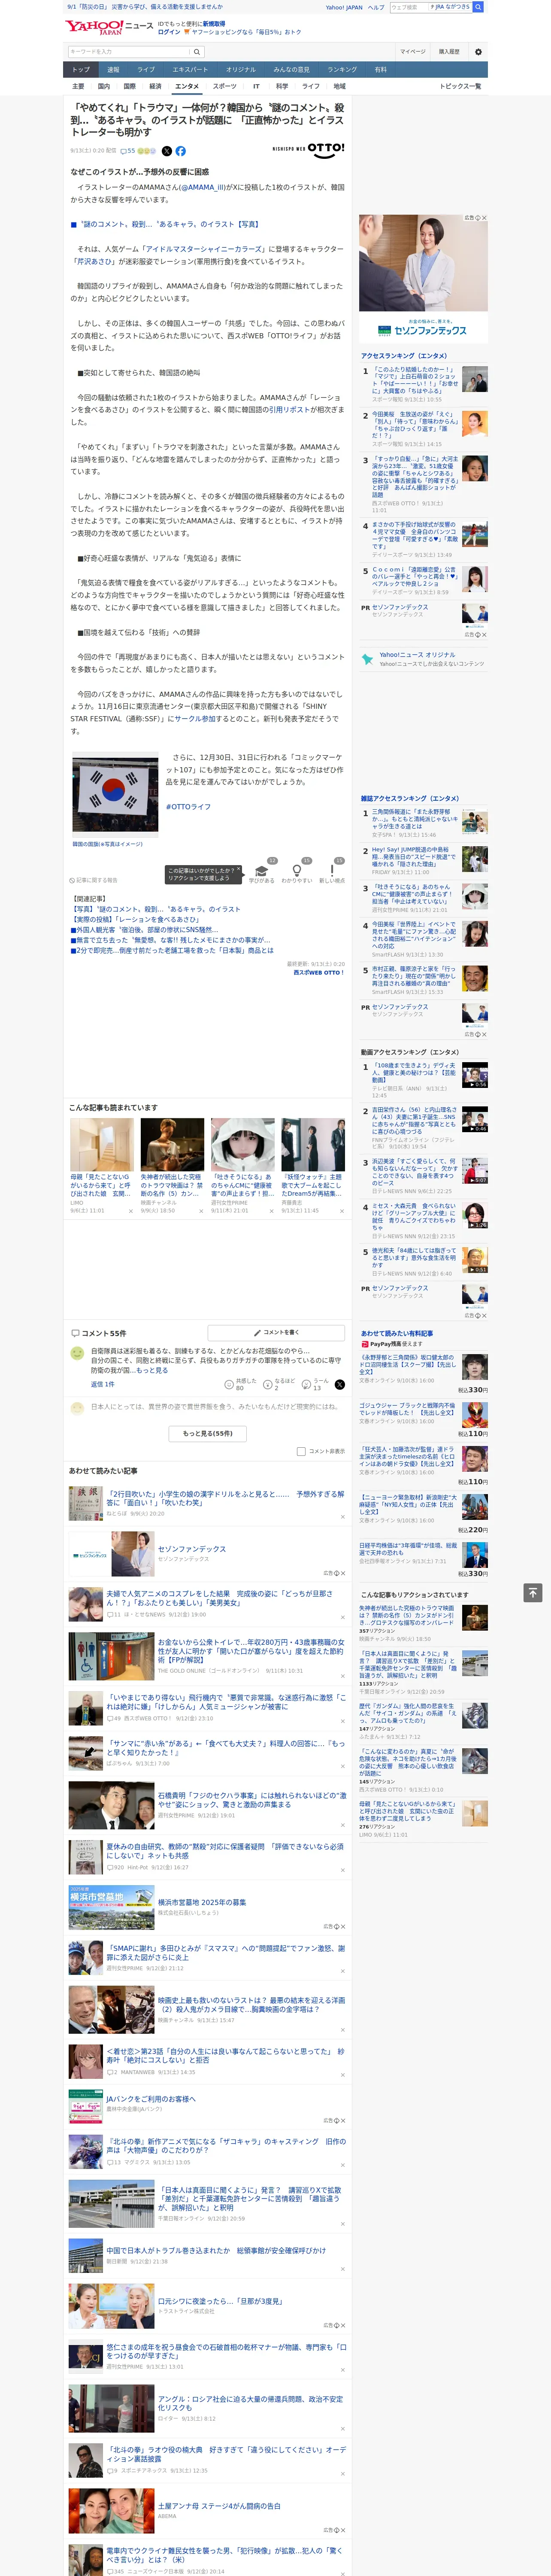The height and width of the screenshot is (2576, 551).
Task: Share the article on X
Action: click(167, 151)
